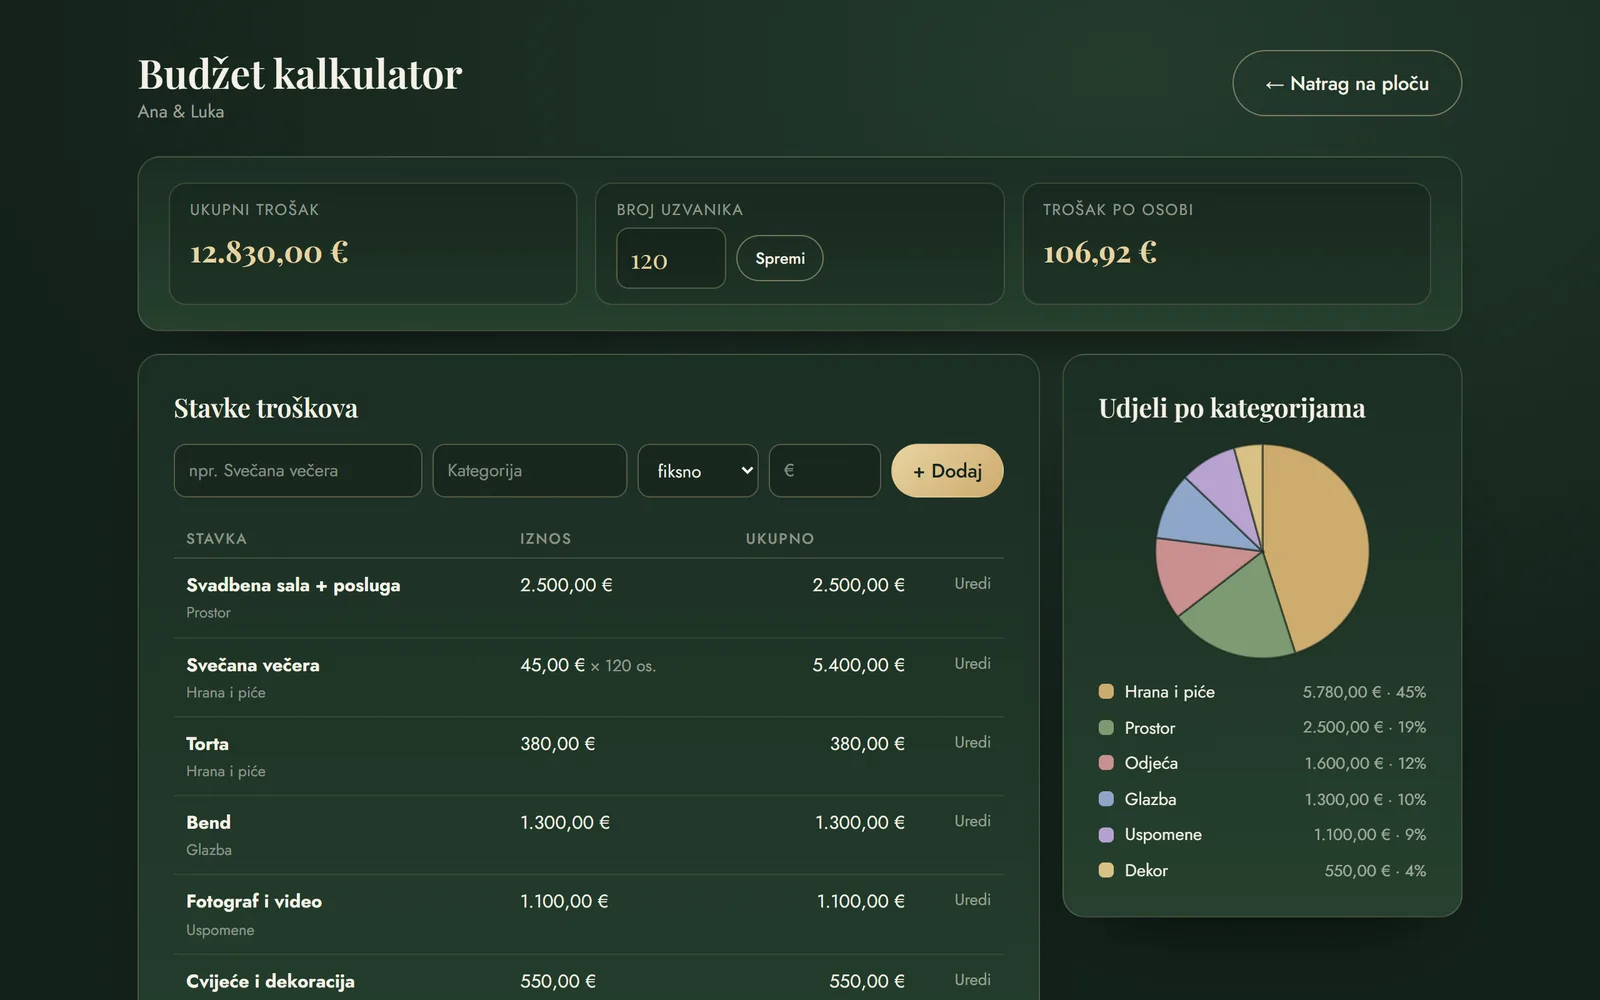Click the 'Dekor' legend label
Viewport: 1600px width, 1000px height.
click(x=1146, y=870)
